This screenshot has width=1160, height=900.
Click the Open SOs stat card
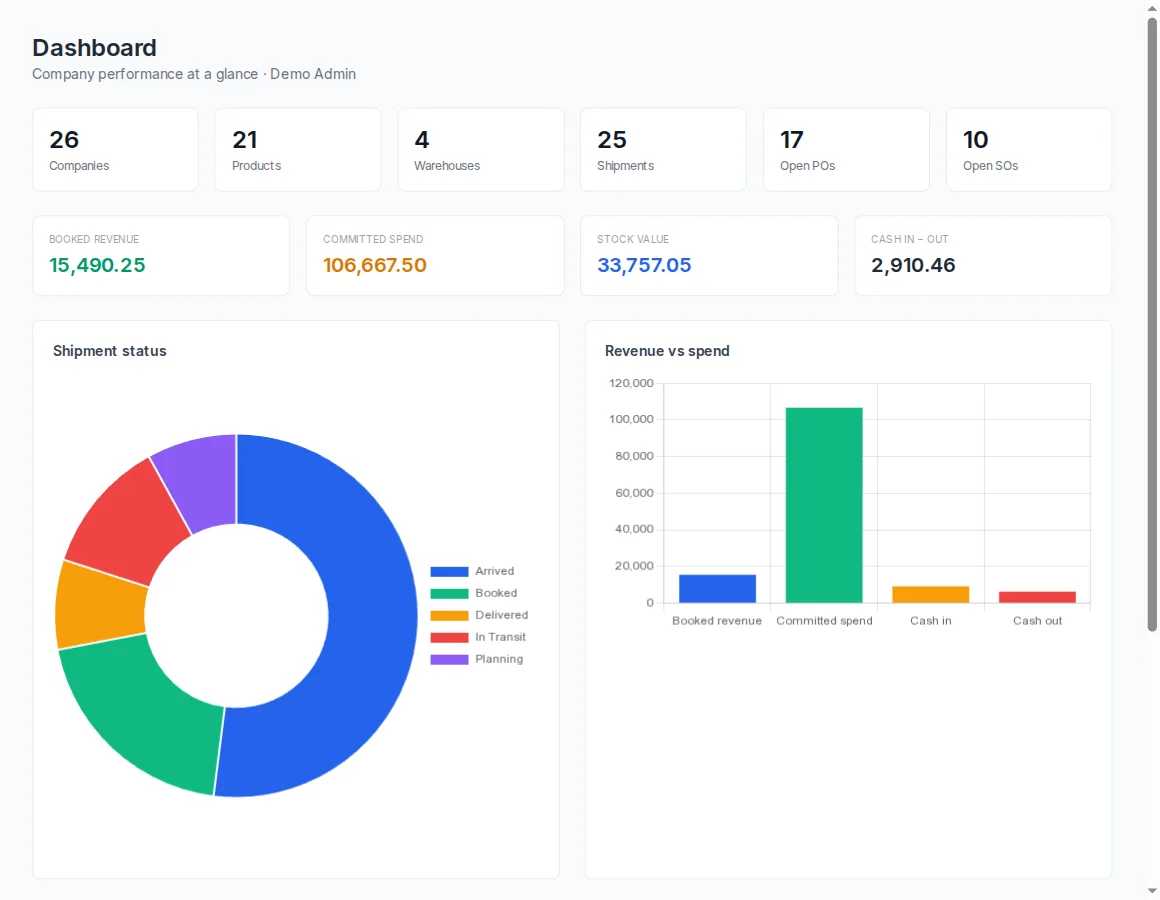(x=1029, y=150)
